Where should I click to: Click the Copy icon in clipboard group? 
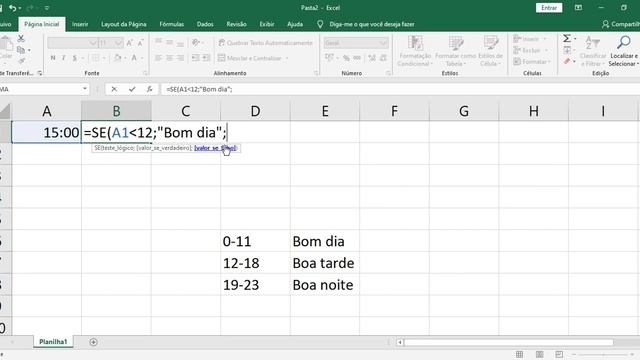pyautogui.click(x=21, y=50)
